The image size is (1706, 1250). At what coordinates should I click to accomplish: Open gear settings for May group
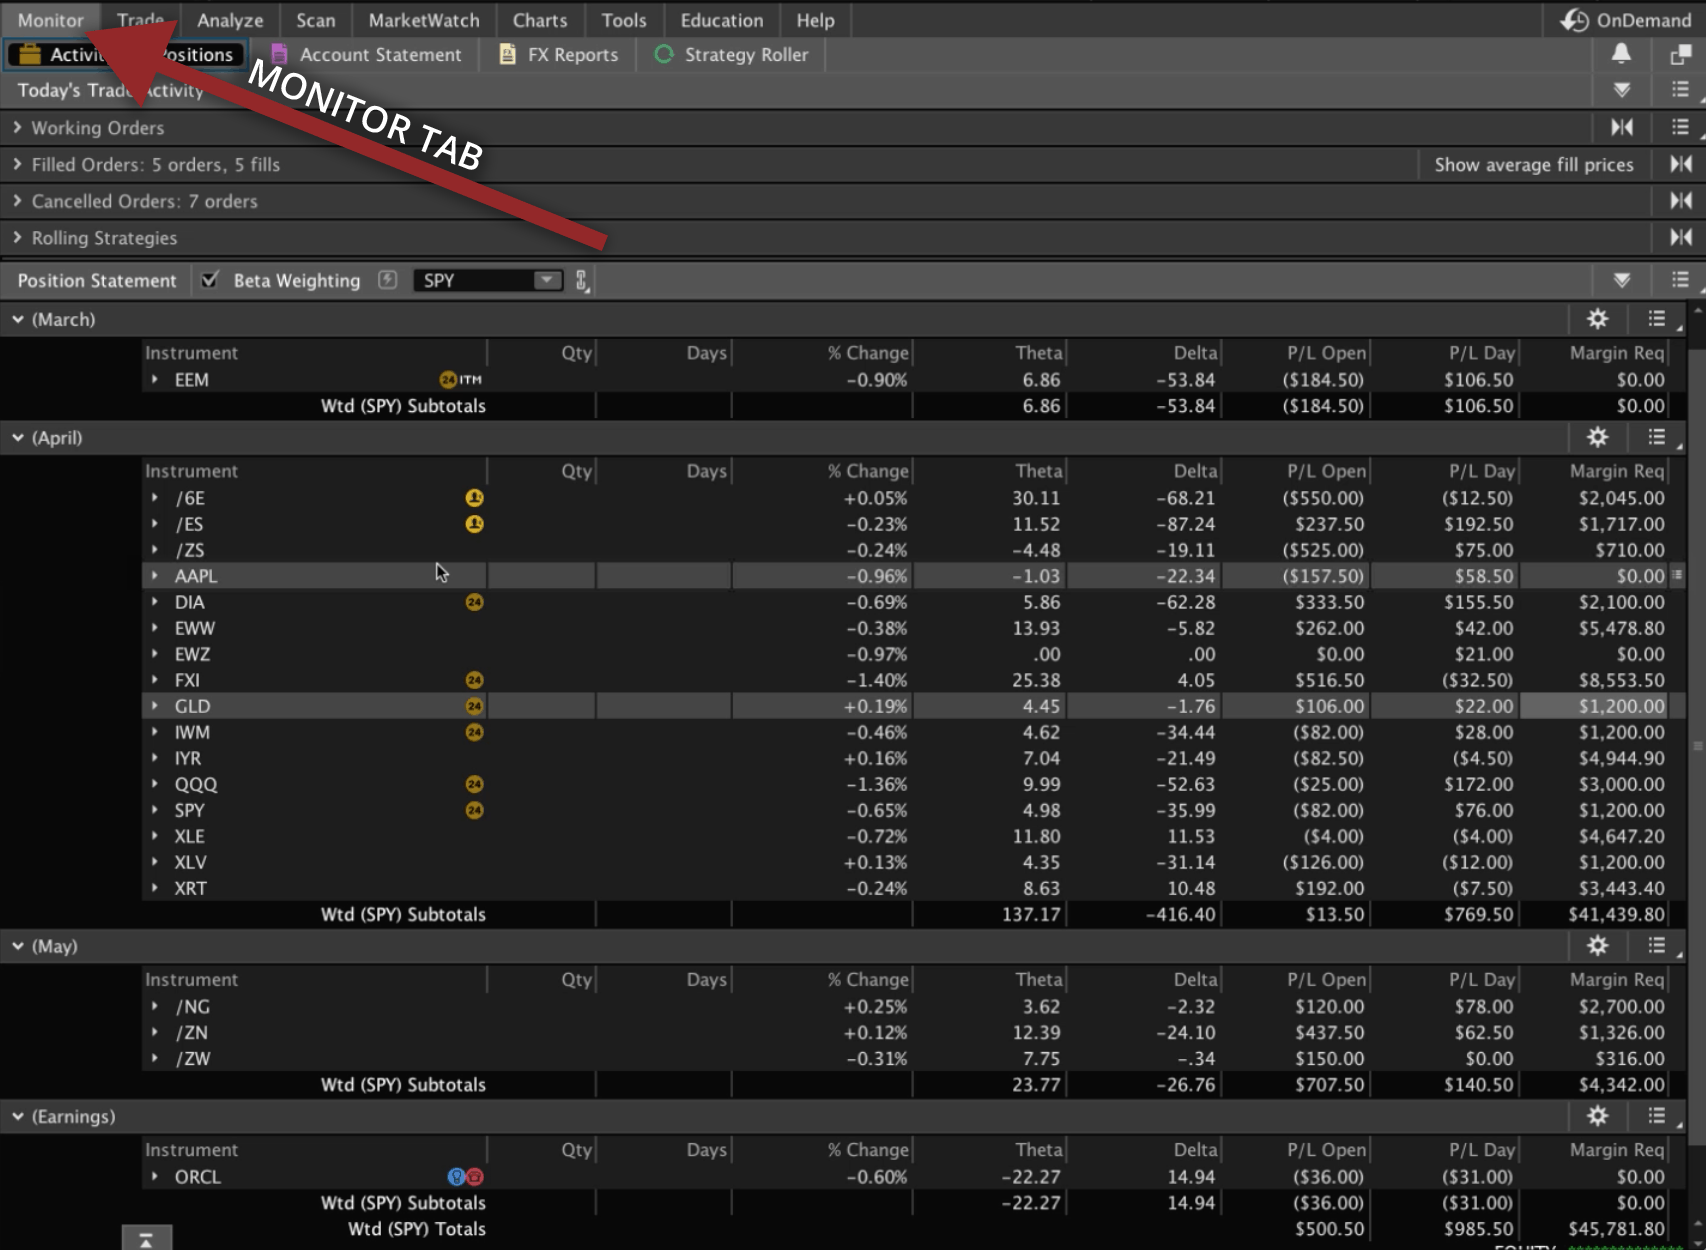point(1597,946)
